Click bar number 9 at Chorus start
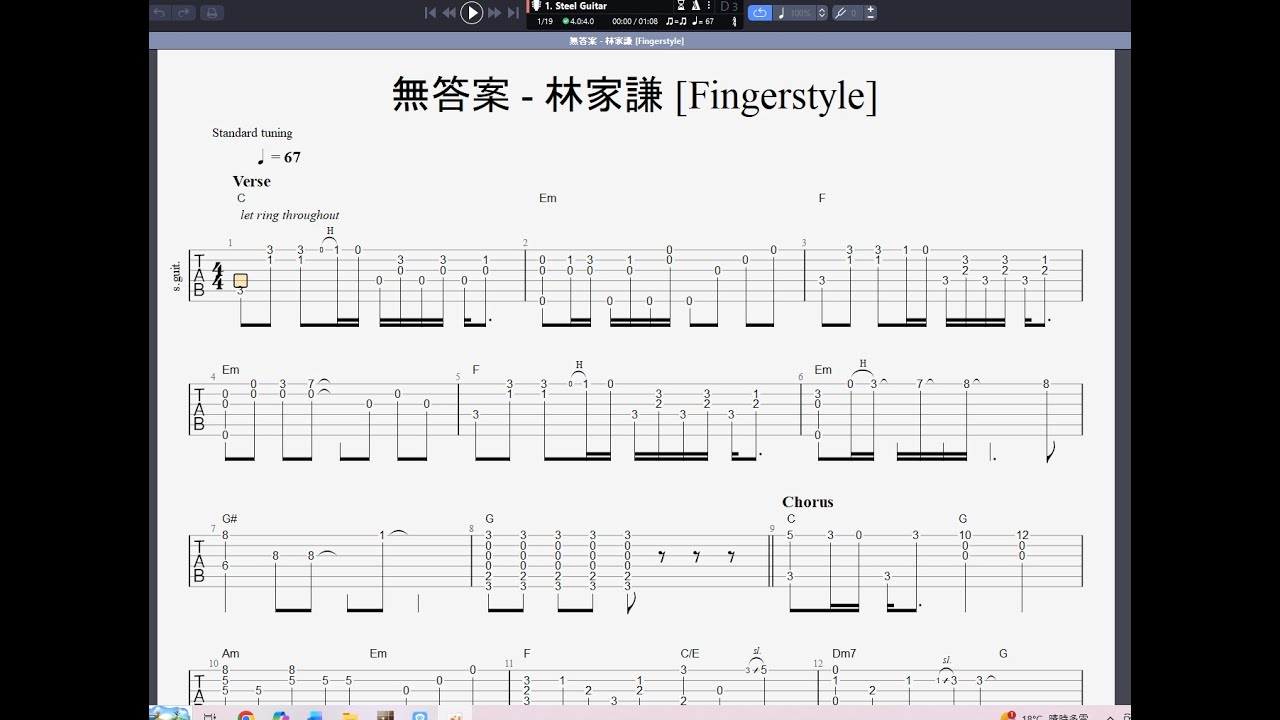The width and height of the screenshot is (1280, 720). (772, 529)
